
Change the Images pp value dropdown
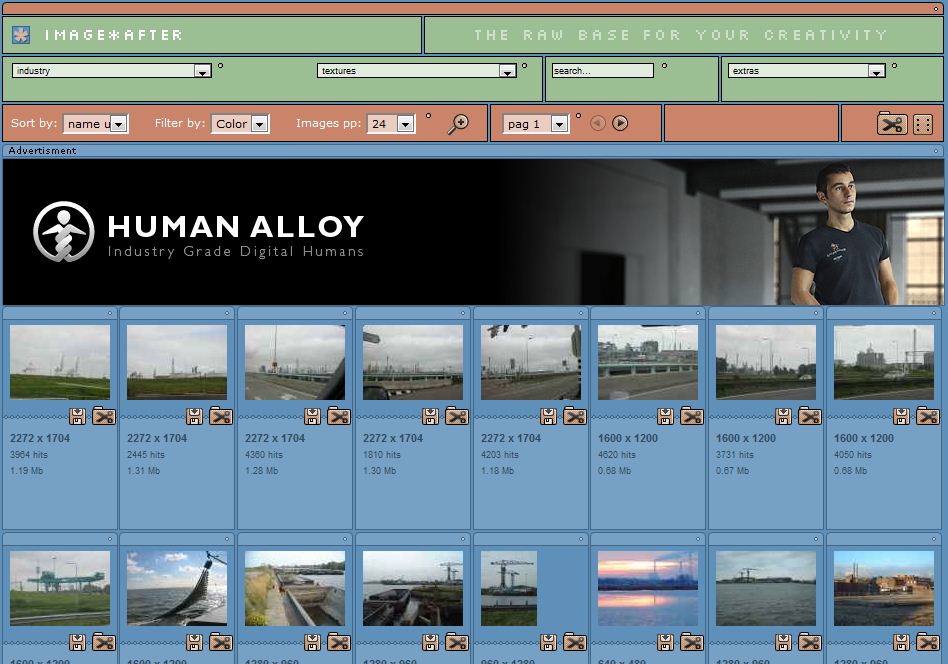[391, 124]
